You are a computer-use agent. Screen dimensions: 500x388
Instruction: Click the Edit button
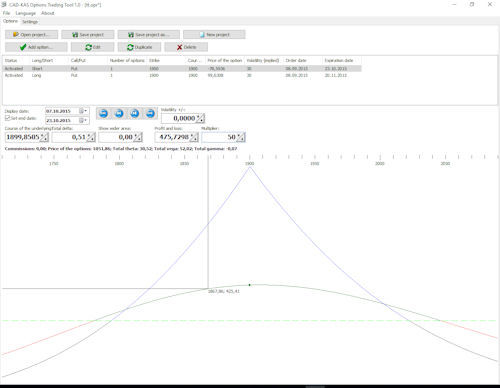[x=93, y=47]
